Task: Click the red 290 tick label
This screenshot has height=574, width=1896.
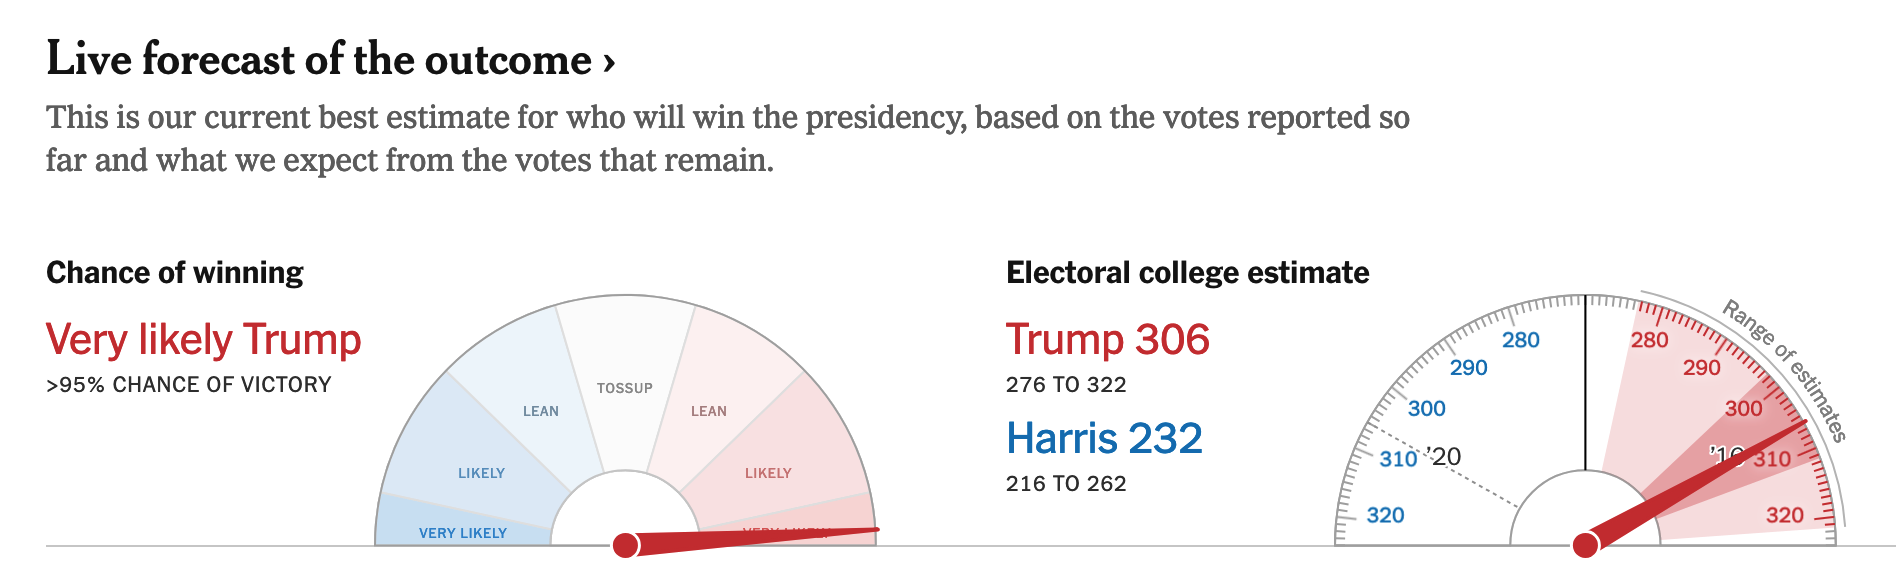Action: click(1701, 368)
